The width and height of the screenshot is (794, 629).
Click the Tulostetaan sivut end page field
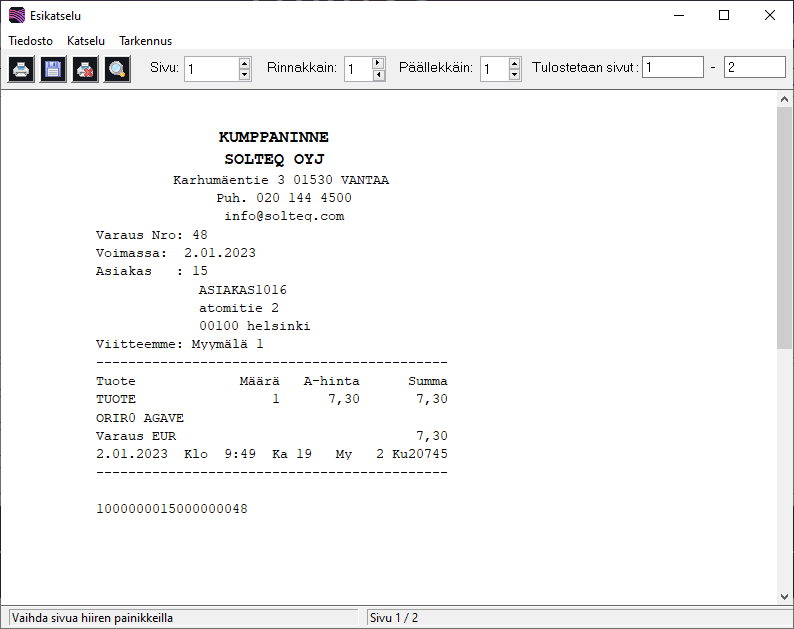point(754,67)
